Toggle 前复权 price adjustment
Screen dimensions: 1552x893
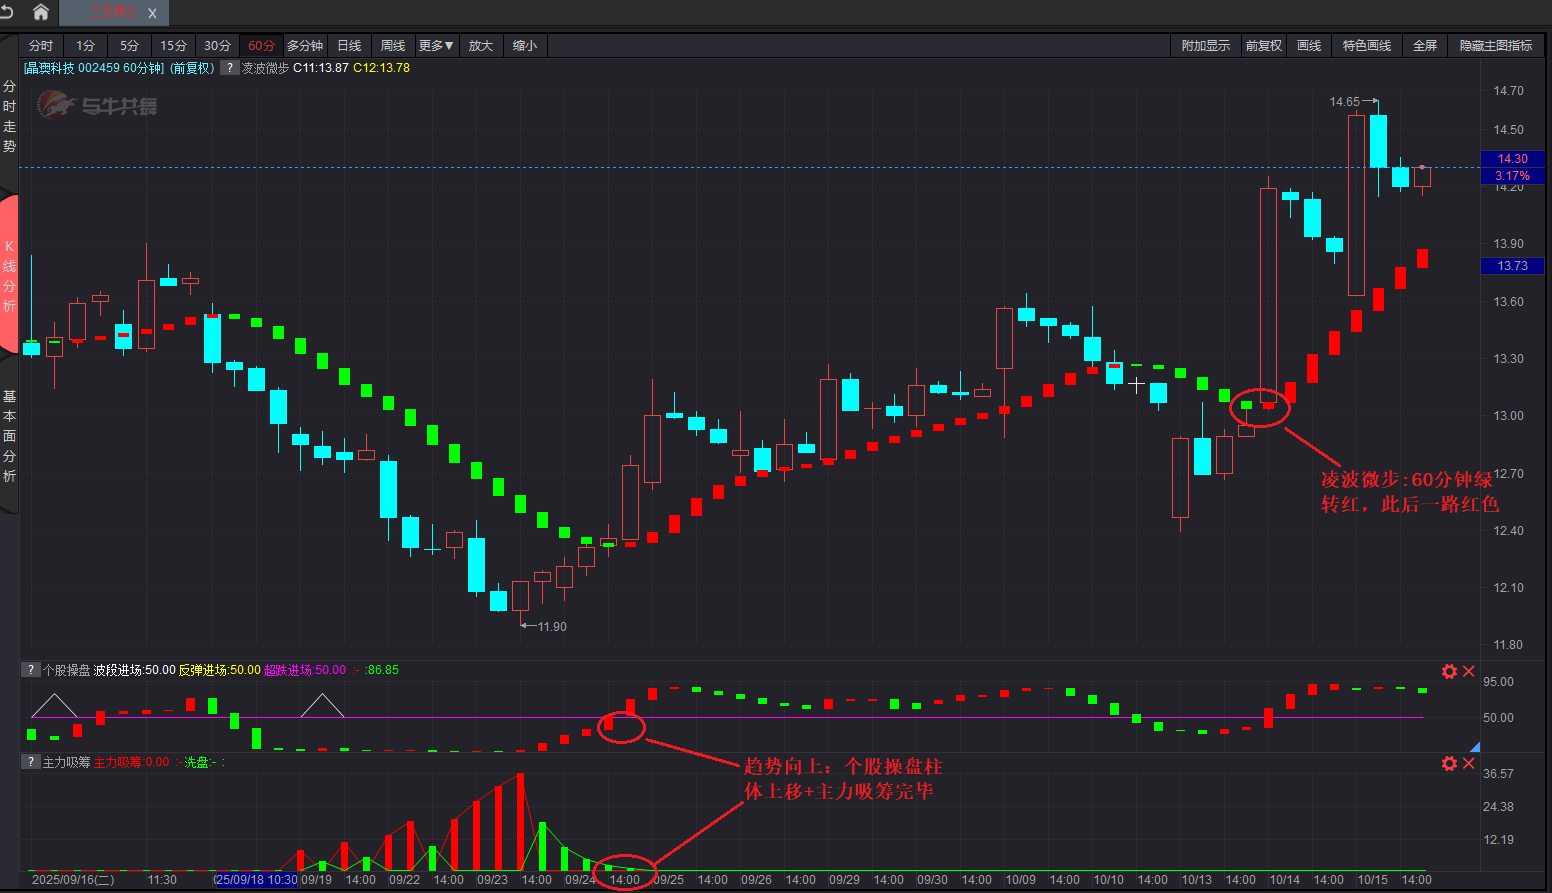point(1263,46)
